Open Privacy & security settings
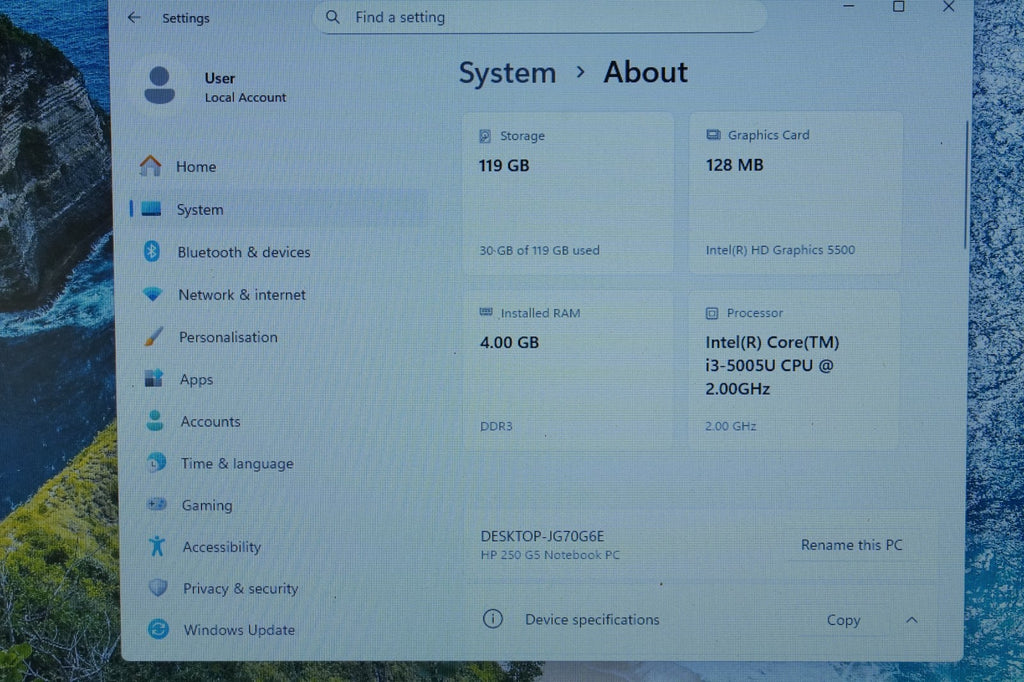 pyautogui.click(x=240, y=589)
